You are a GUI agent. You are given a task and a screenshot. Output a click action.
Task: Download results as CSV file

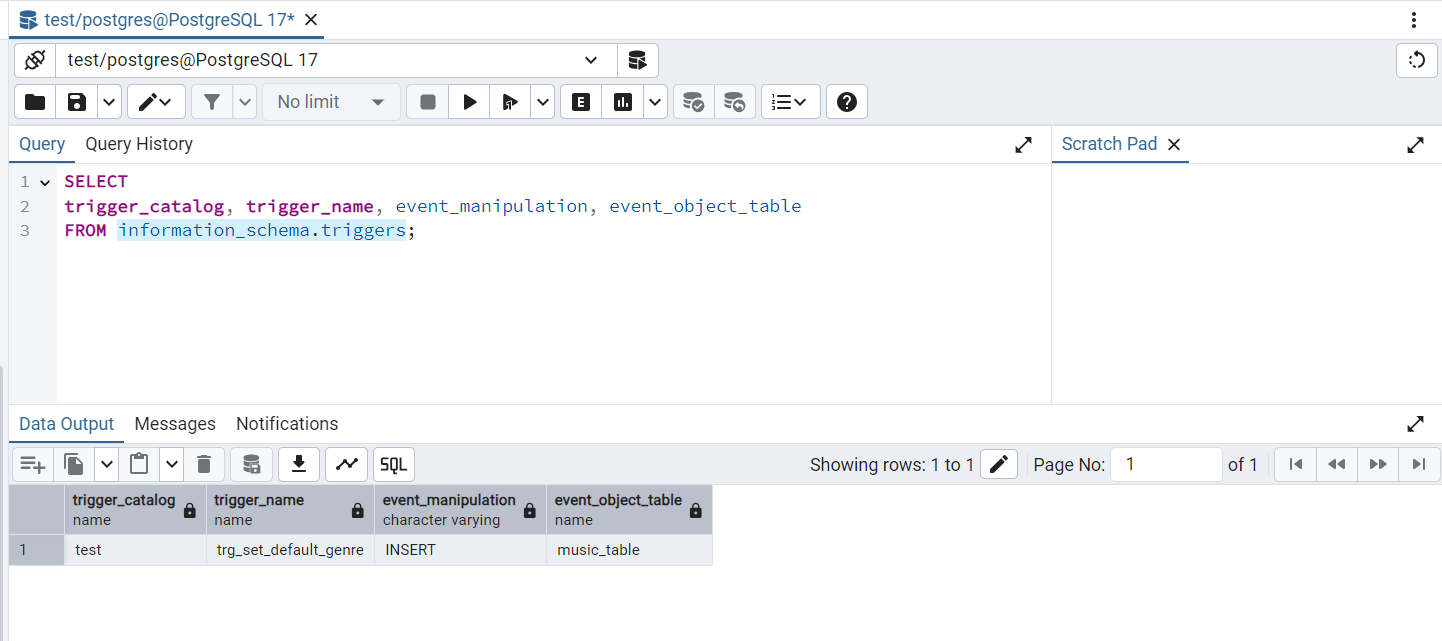click(x=298, y=464)
